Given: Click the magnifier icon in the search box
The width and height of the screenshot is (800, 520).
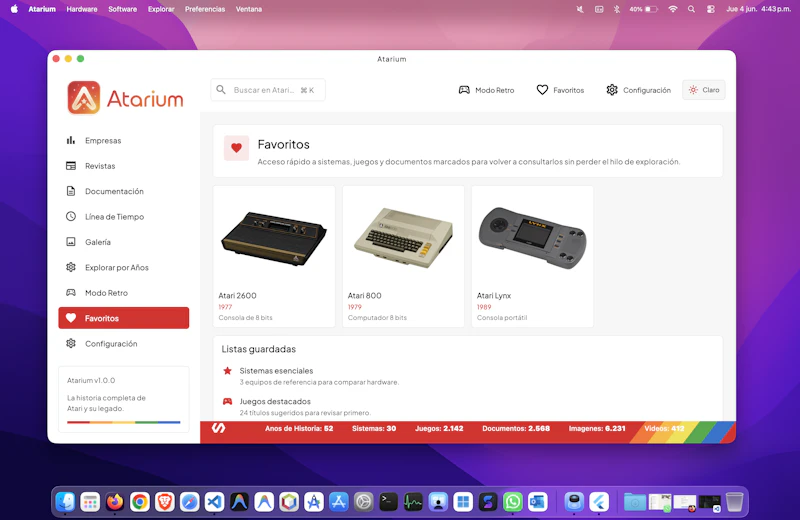Looking at the screenshot, I should tap(221, 90).
